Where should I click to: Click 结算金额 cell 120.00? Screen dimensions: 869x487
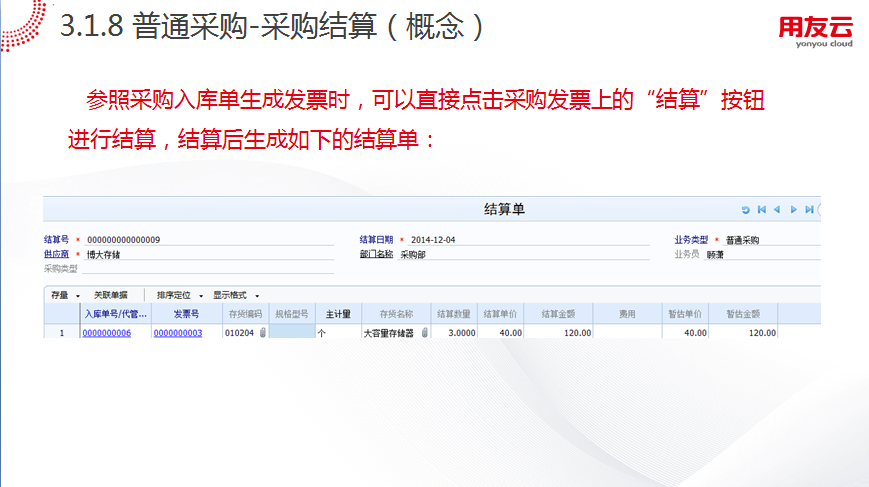tap(559, 332)
